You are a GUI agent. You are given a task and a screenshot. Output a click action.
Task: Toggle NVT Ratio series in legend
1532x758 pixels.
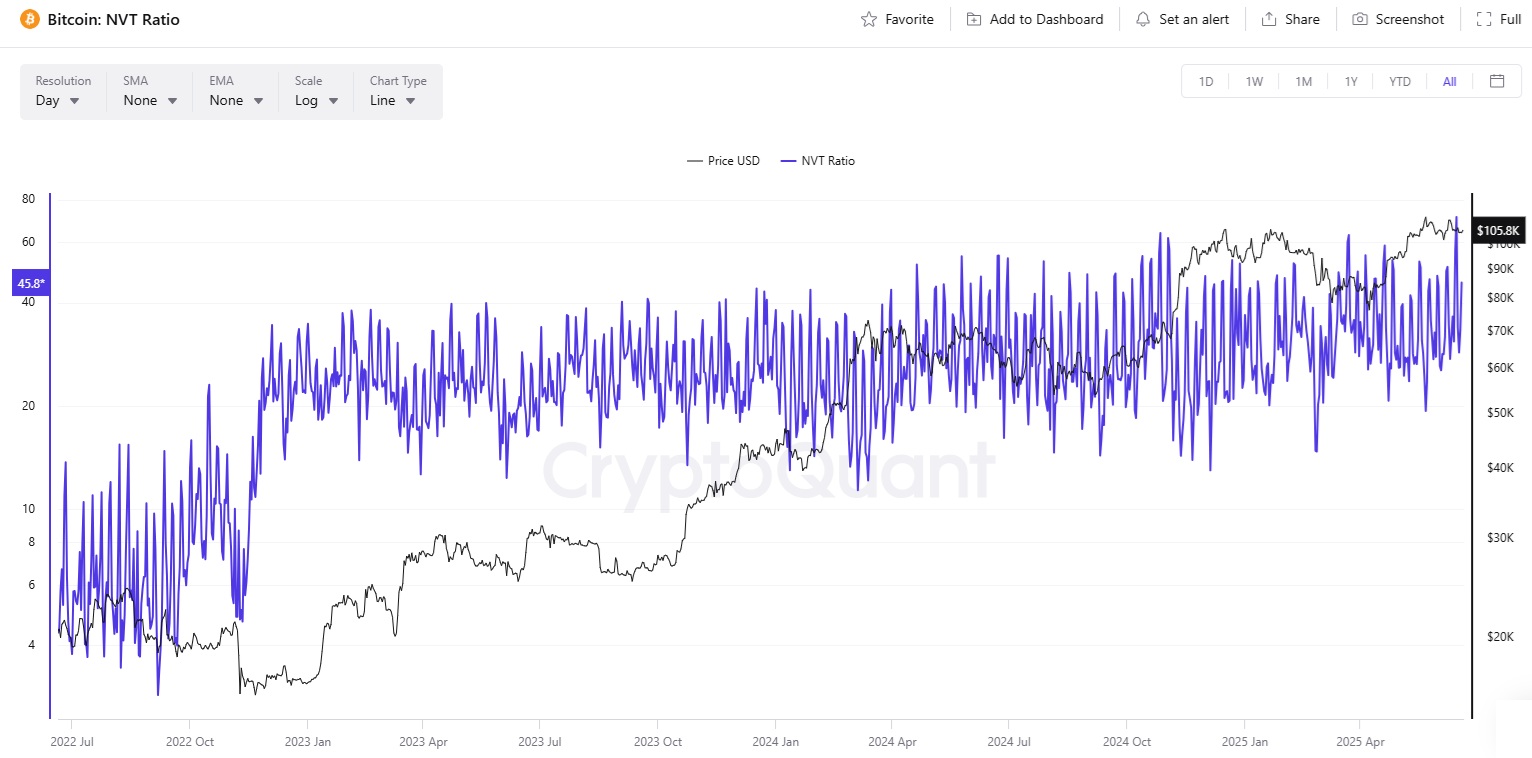[817, 161]
